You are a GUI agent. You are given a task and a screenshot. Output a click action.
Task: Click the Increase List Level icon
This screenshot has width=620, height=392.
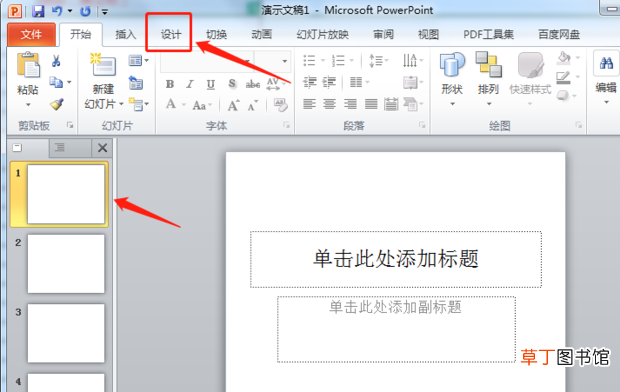[329, 82]
